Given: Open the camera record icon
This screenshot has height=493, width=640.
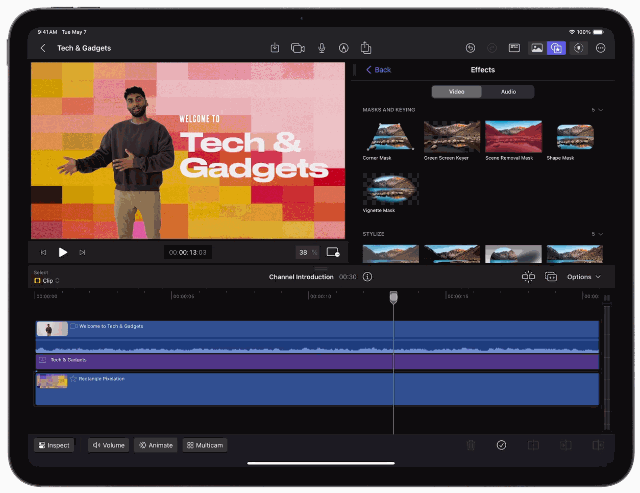Looking at the screenshot, I should [x=298, y=48].
